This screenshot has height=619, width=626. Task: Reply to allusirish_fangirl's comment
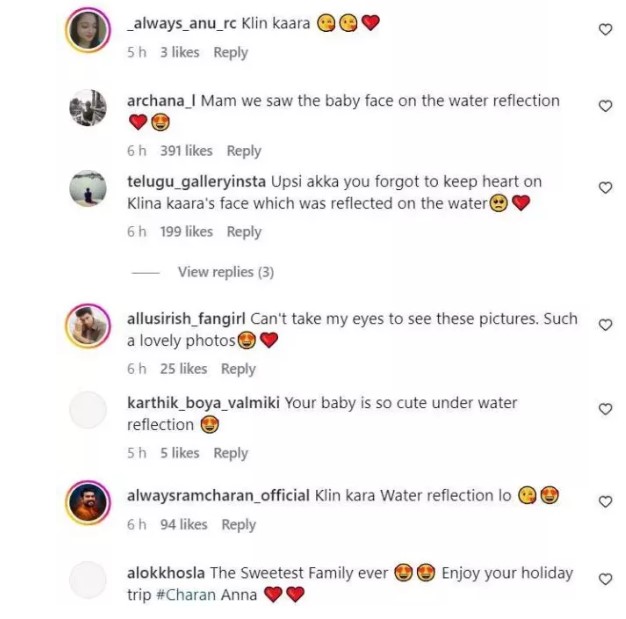coord(238,369)
